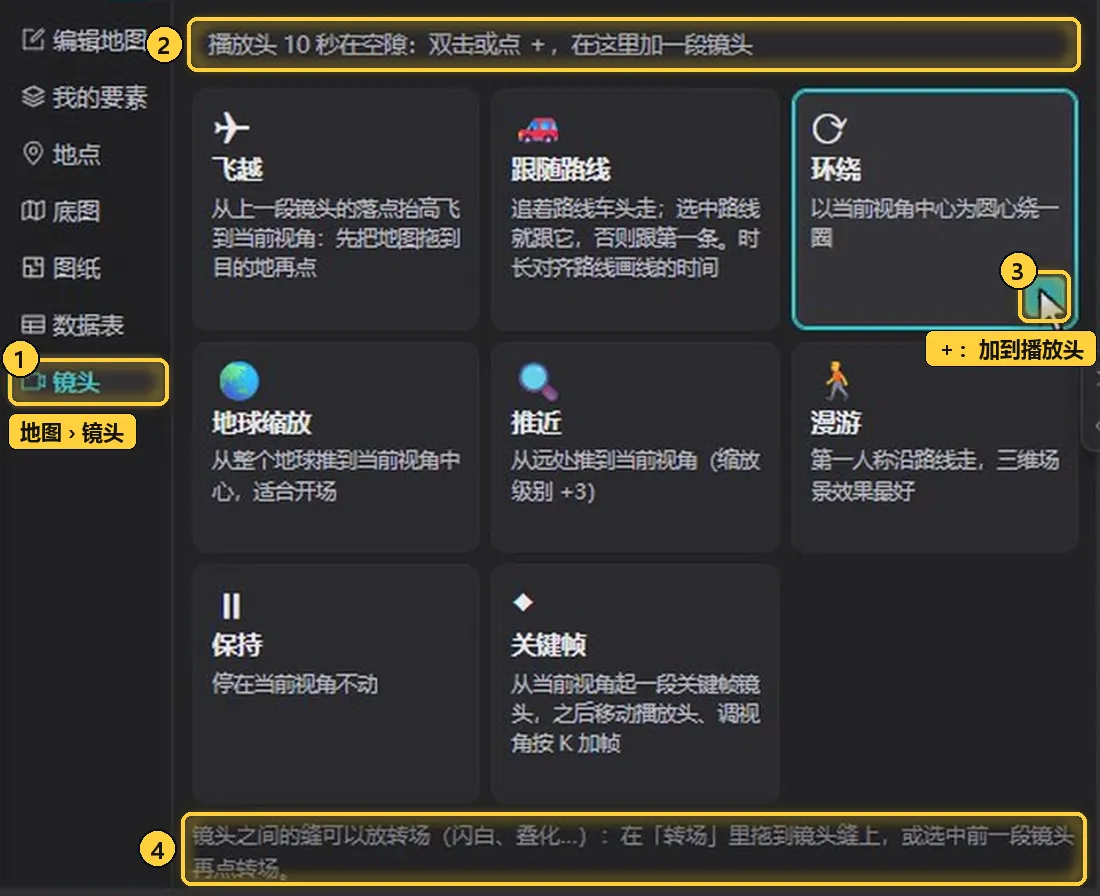Open the 我的要素 layers section
1100x896 pixels.
[84, 97]
